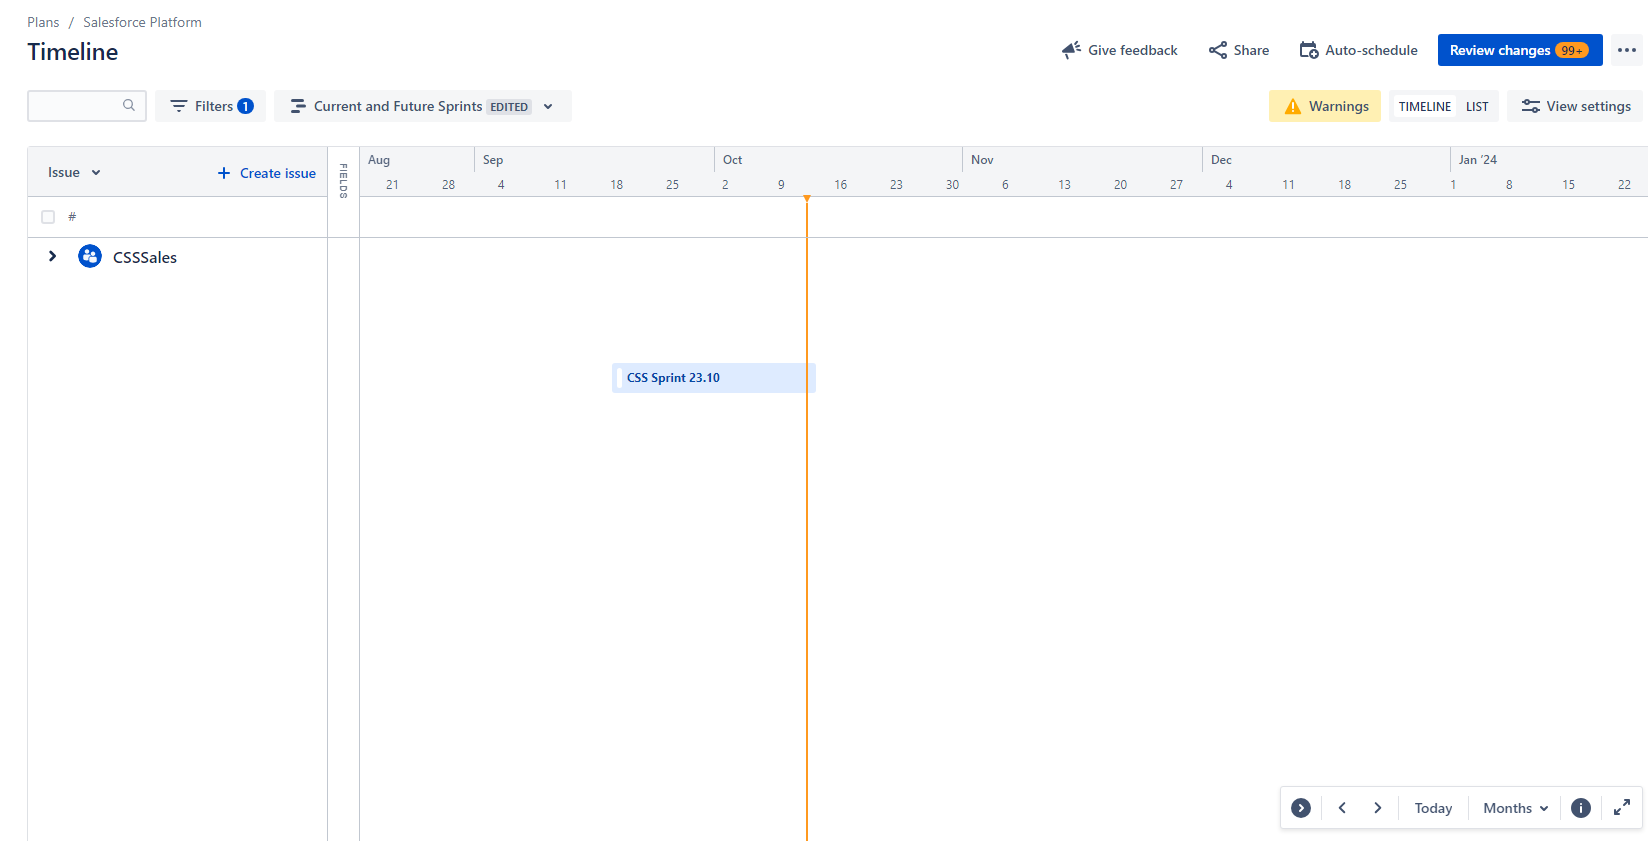The image size is (1648, 841).
Task: Tick the select-all issues checkbox
Action: click(48, 217)
